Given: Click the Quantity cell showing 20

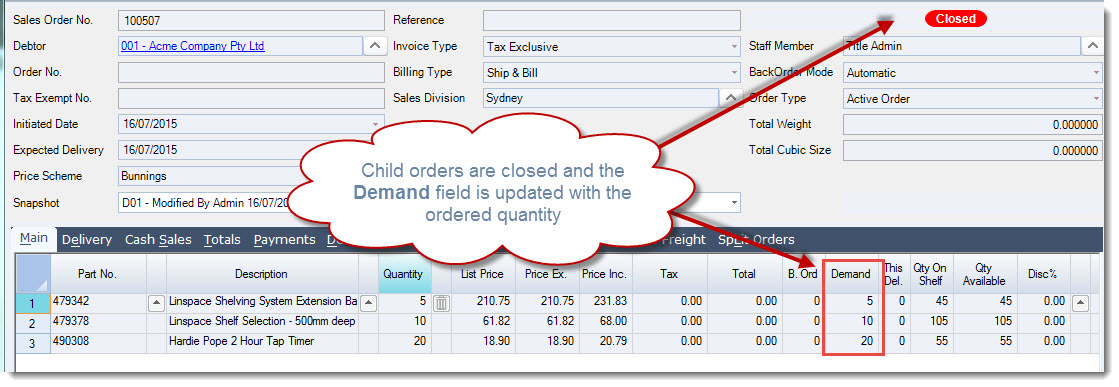Looking at the screenshot, I should tap(405, 342).
